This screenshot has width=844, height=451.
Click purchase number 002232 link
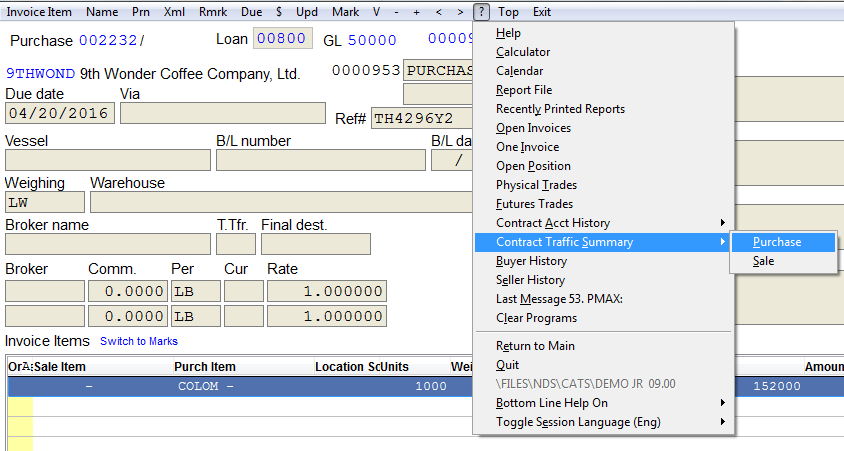108,40
